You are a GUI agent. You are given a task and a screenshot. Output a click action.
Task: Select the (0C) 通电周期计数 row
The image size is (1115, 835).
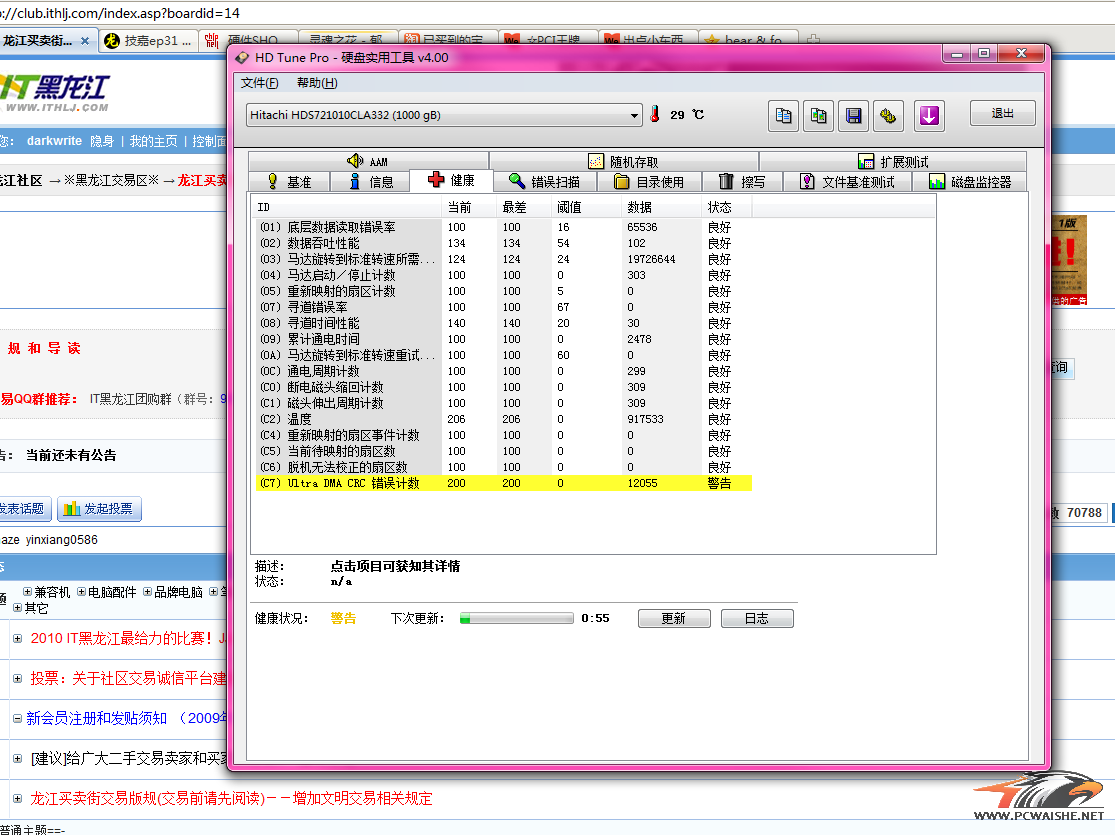tap(503, 371)
